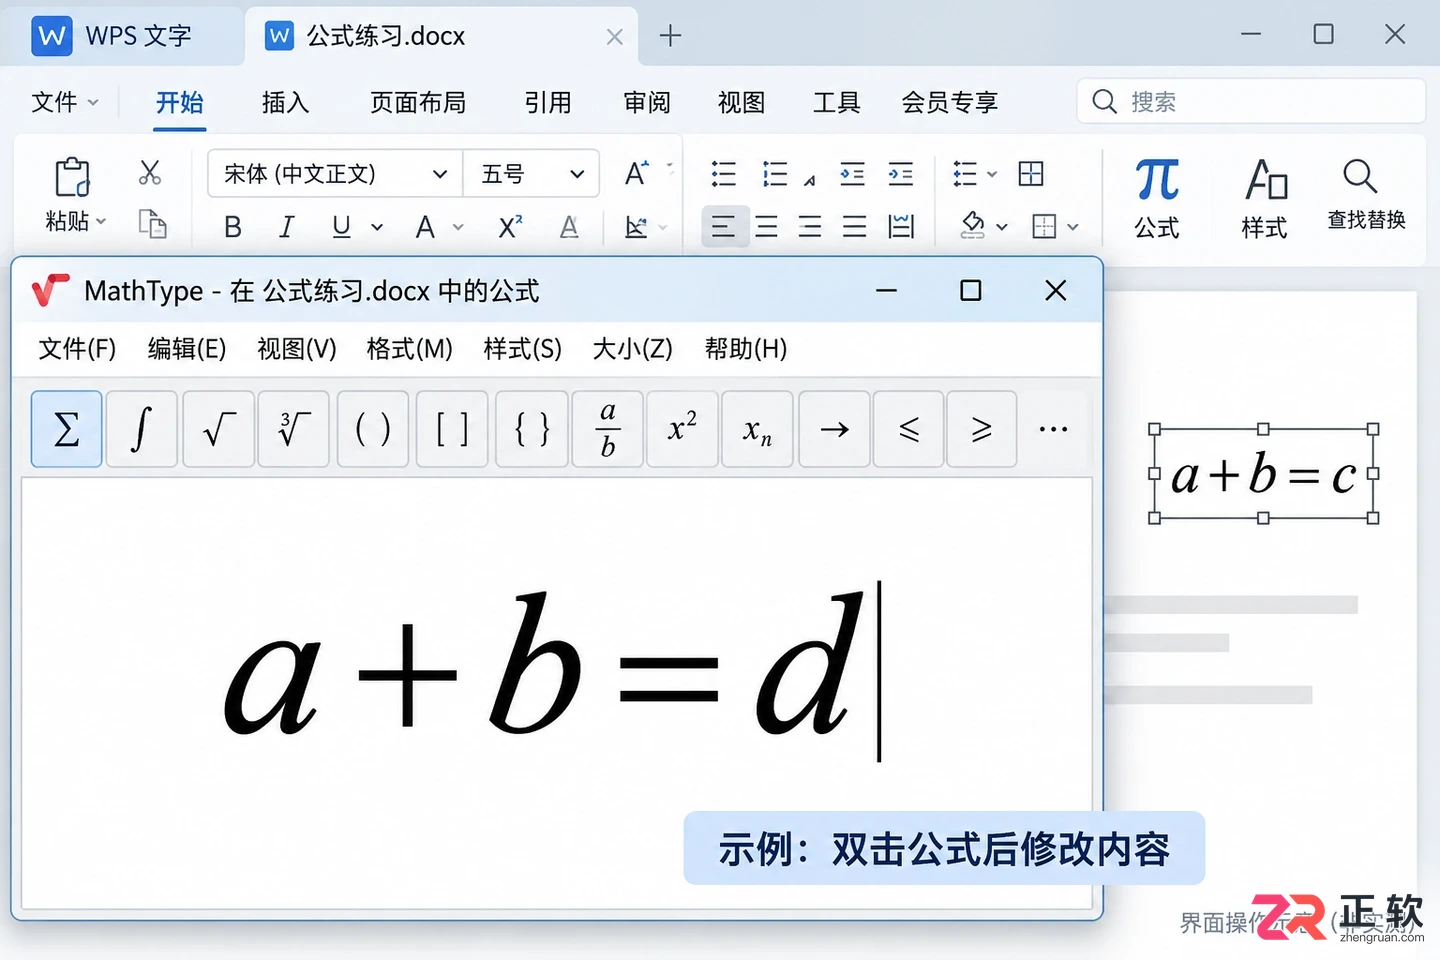1440x960 pixels.
Task: Cut selection with the scissors icon
Action: pyautogui.click(x=150, y=173)
